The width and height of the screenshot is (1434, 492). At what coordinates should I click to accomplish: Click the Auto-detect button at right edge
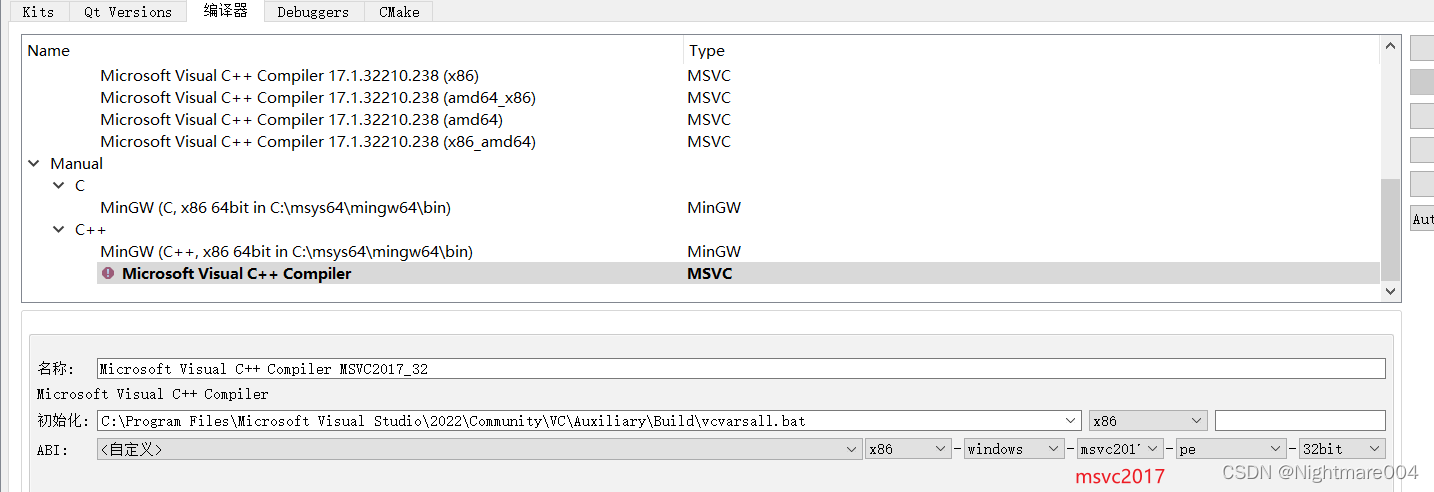click(x=1422, y=219)
